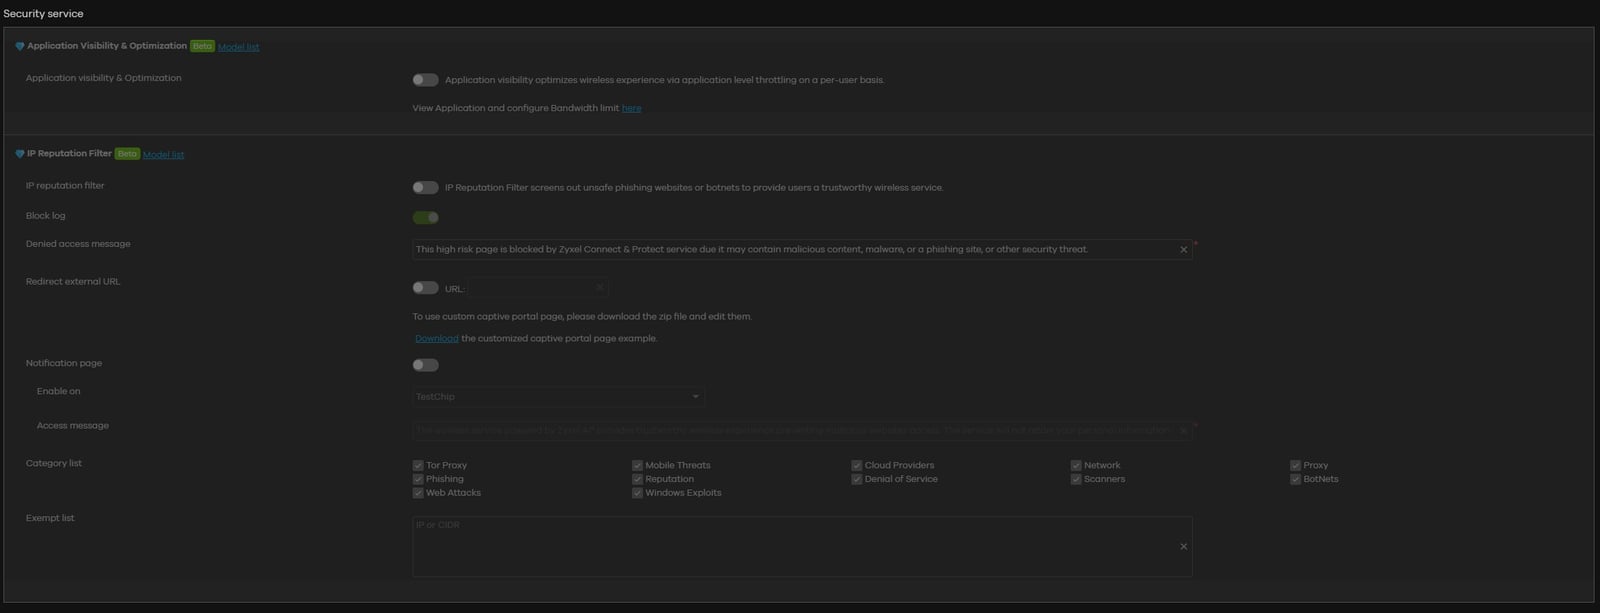Clear the redirect URL field with X
The image size is (1600, 613).
coord(599,288)
